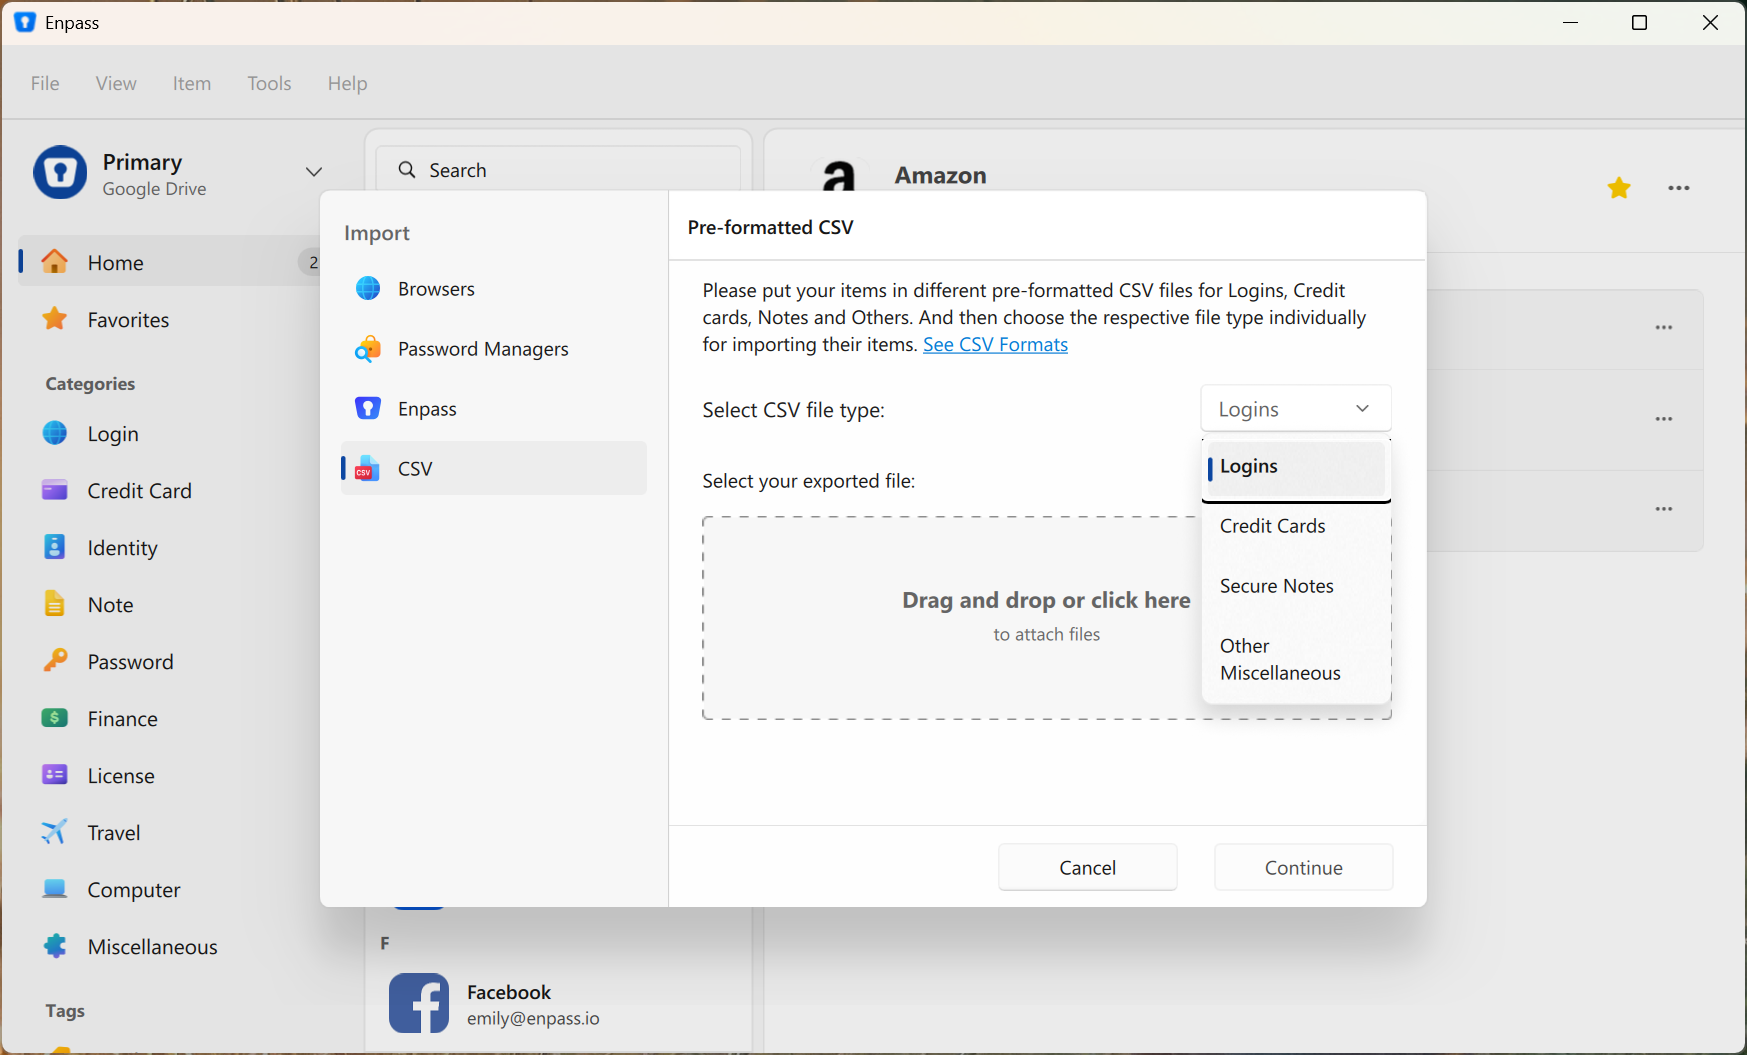The height and width of the screenshot is (1055, 1747).
Task: Open the Computer category
Action: (x=170, y=889)
